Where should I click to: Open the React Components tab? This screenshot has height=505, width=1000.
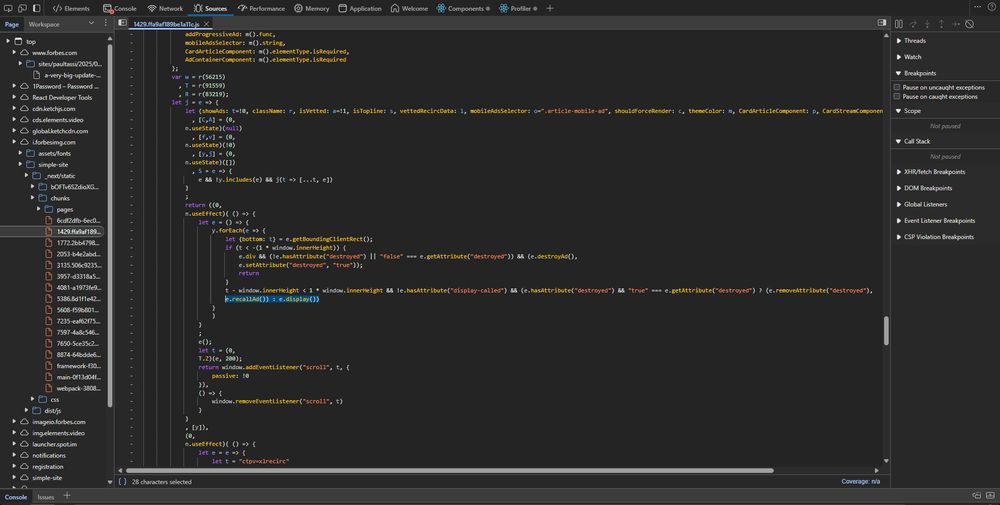463,8
